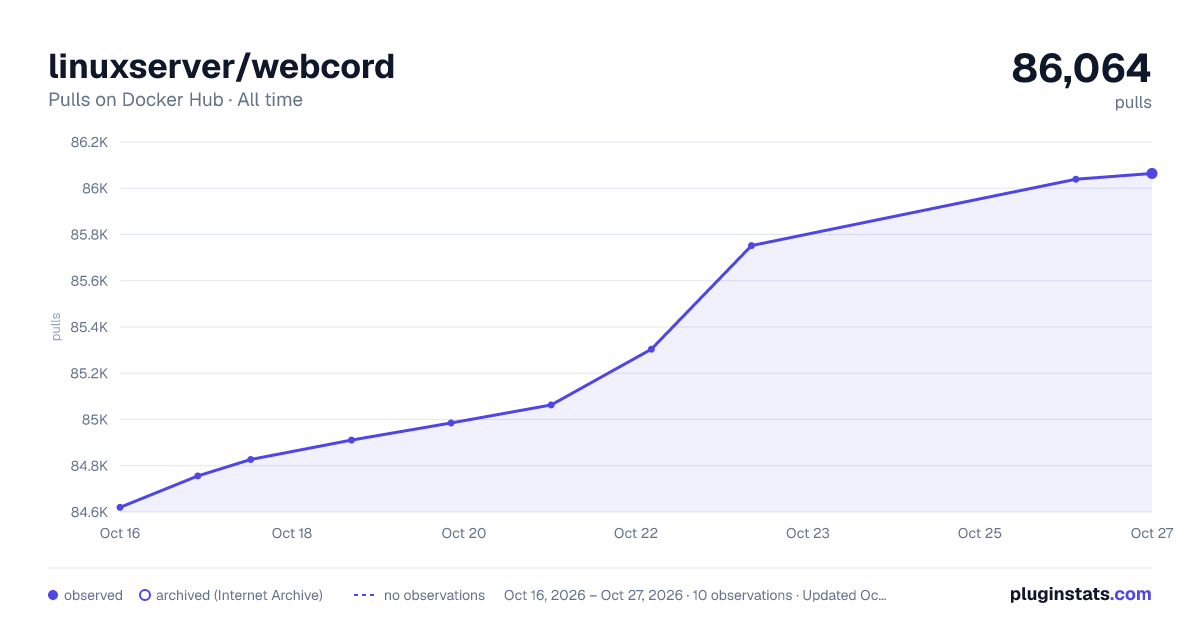Click the archived legend hollow circle icon
Screen dimensions: 1200x630
pyautogui.click(x=145, y=595)
